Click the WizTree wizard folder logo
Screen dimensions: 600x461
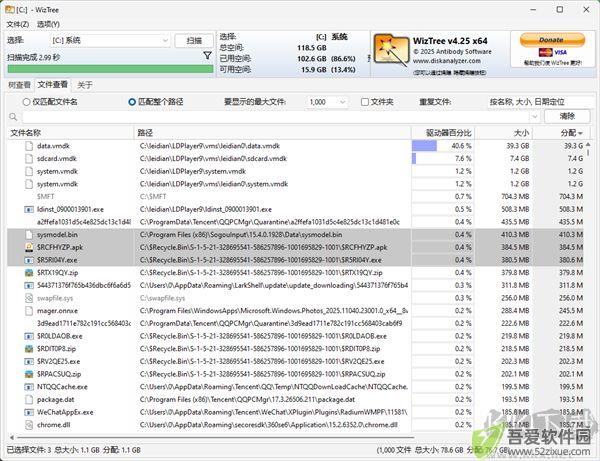pyautogui.click(x=391, y=50)
